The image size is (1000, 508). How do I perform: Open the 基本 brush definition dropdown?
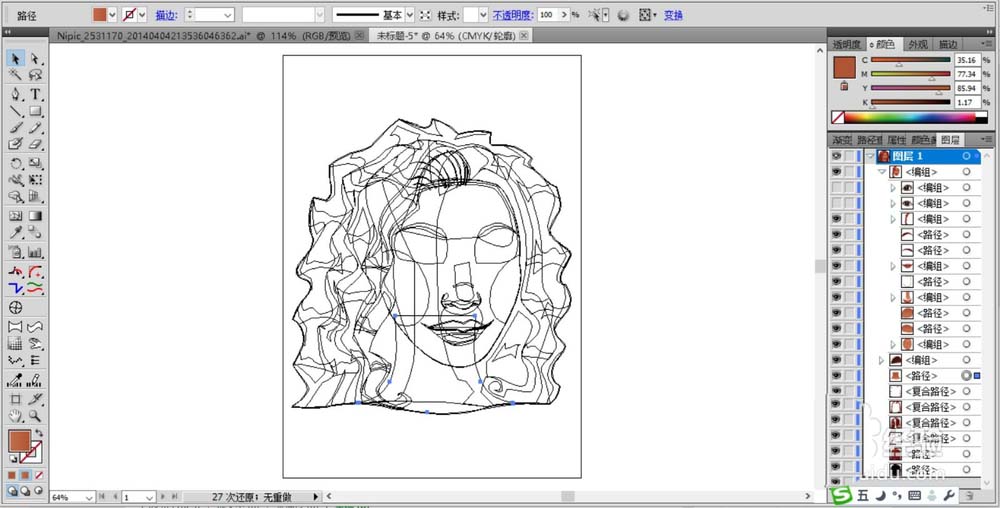409,15
